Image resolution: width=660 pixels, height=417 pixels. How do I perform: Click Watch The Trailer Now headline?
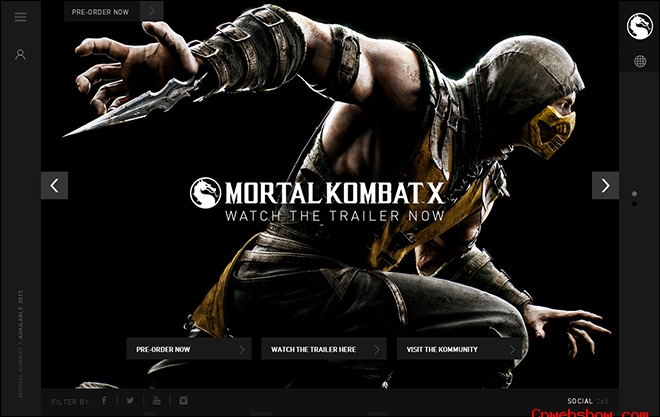tap(335, 216)
